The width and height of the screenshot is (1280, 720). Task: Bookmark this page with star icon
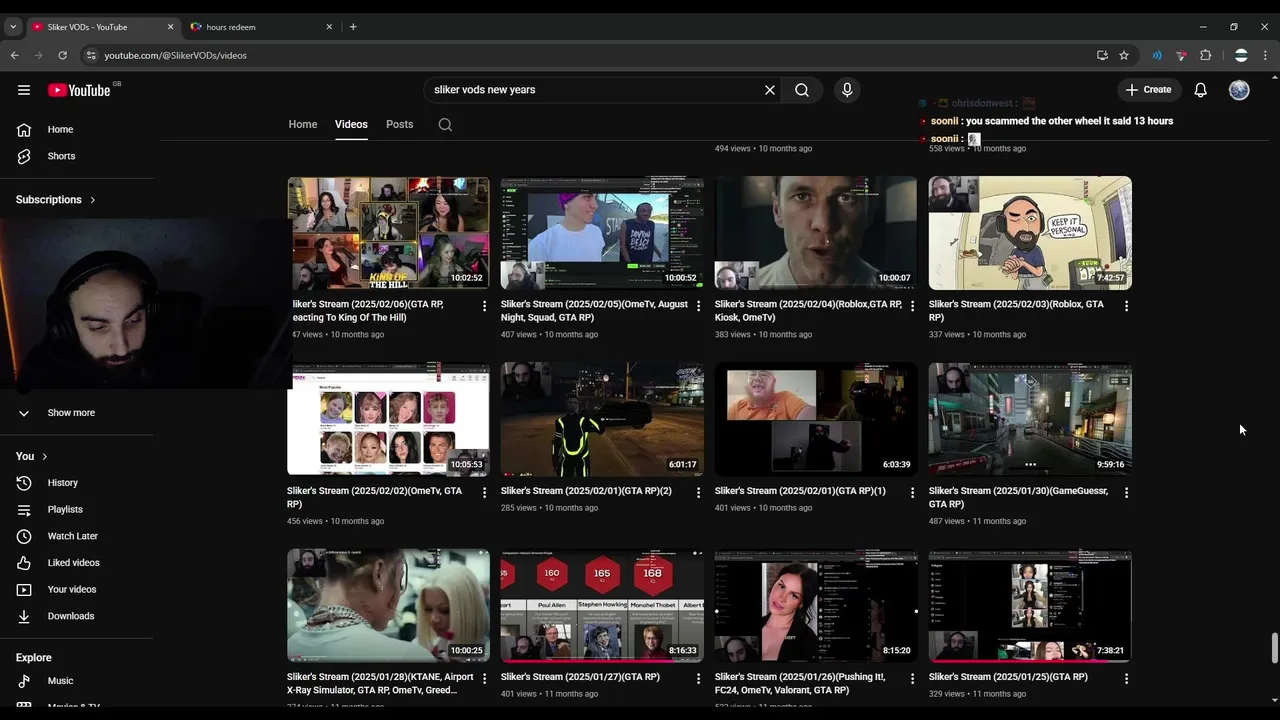(x=1124, y=55)
